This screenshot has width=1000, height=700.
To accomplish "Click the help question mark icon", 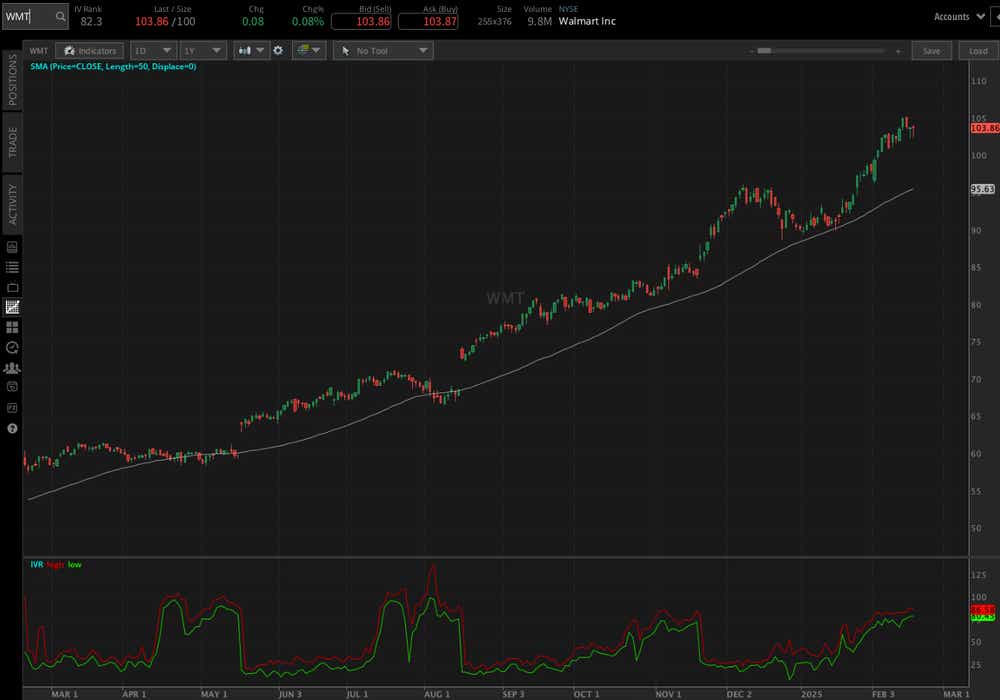I will pyautogui.click(x=12, y=428).
